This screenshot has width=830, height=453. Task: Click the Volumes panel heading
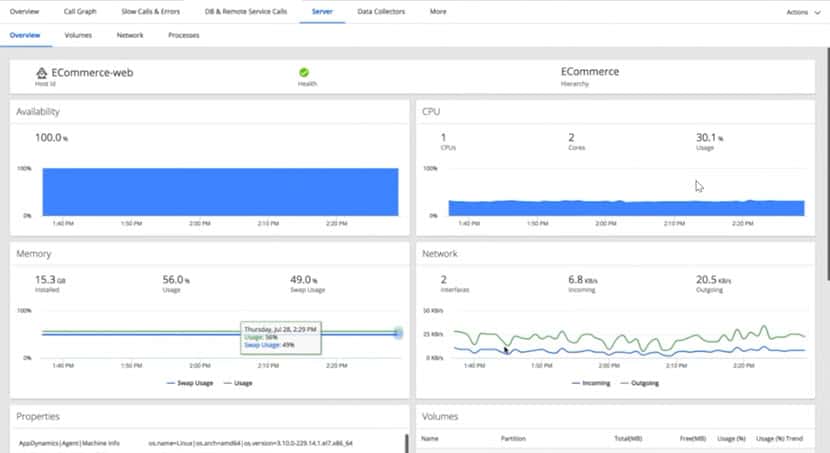pos(440,416)
